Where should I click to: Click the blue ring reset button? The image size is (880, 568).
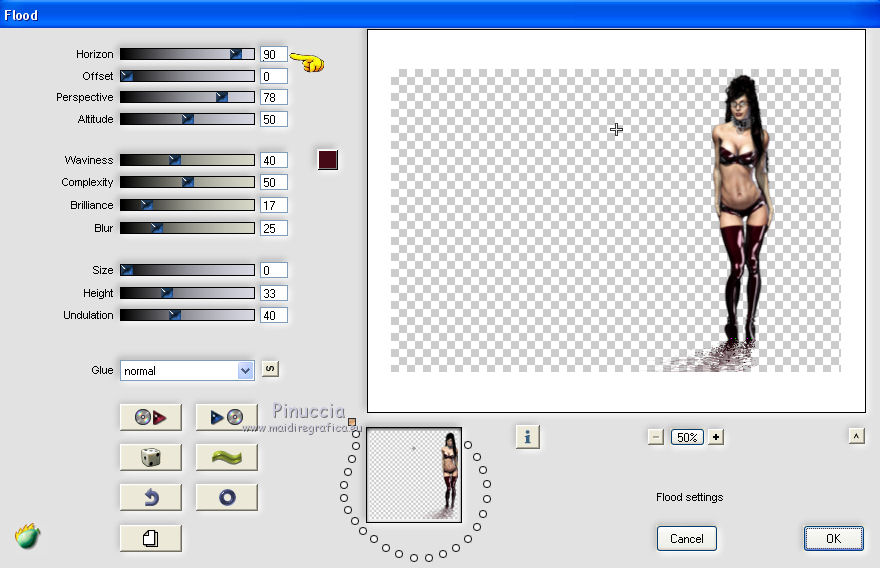coord(227,497)
